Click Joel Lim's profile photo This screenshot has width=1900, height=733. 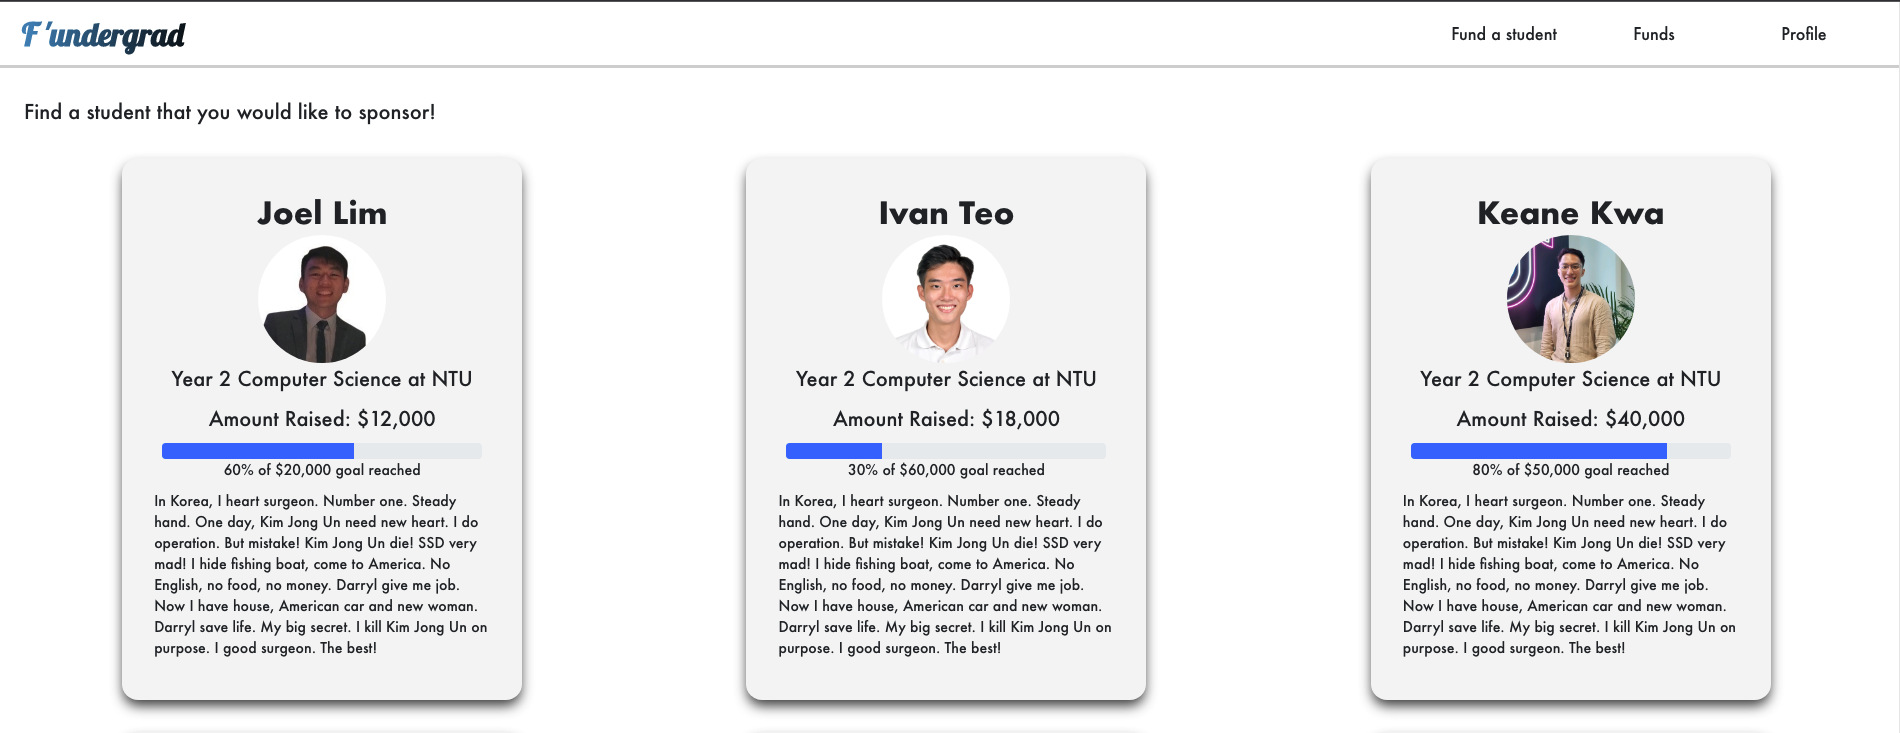point(322,299)
